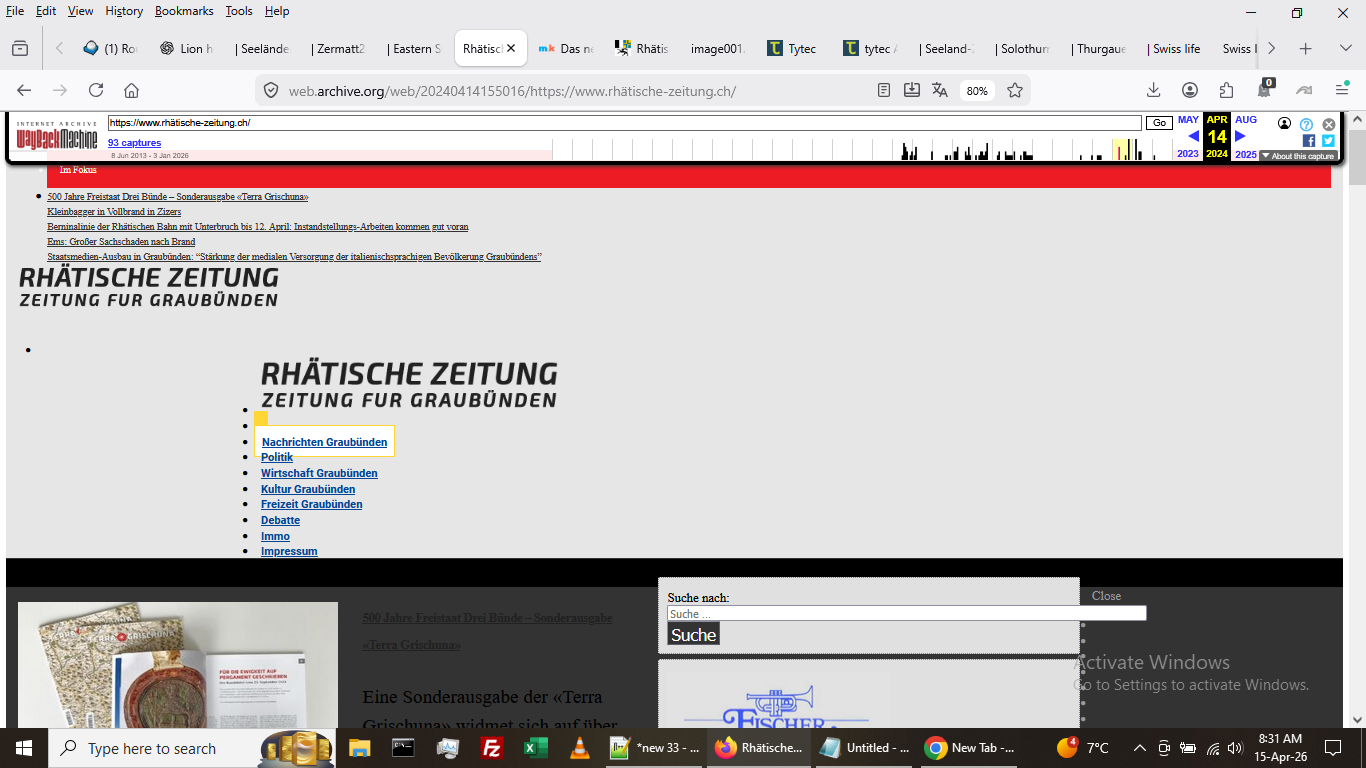Open the History menu
This screenshot has height=768, width=1366.
click(x=124, y=11)
